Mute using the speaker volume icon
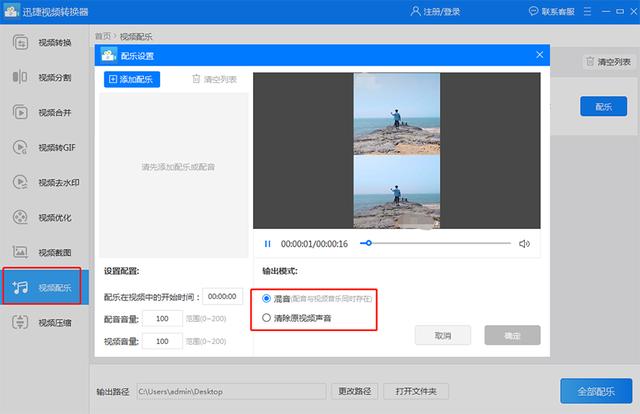 [524, 244]
